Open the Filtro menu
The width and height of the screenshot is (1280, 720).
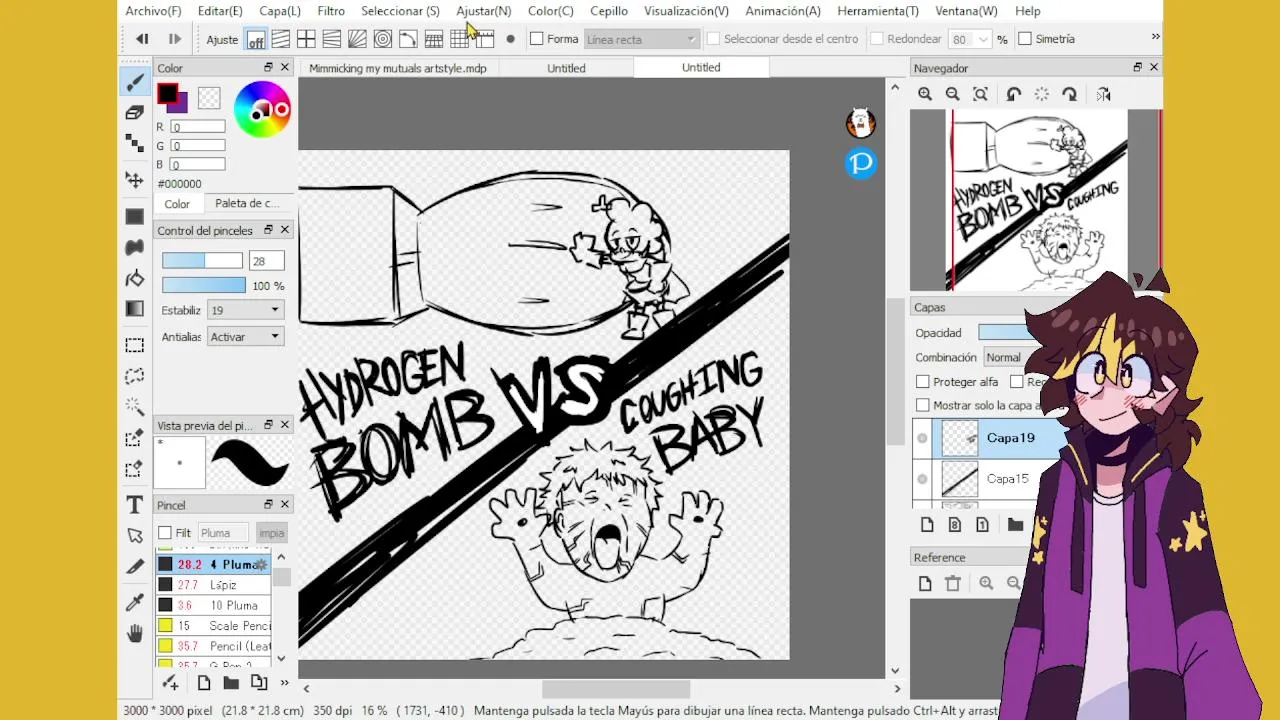pos(331,11)
